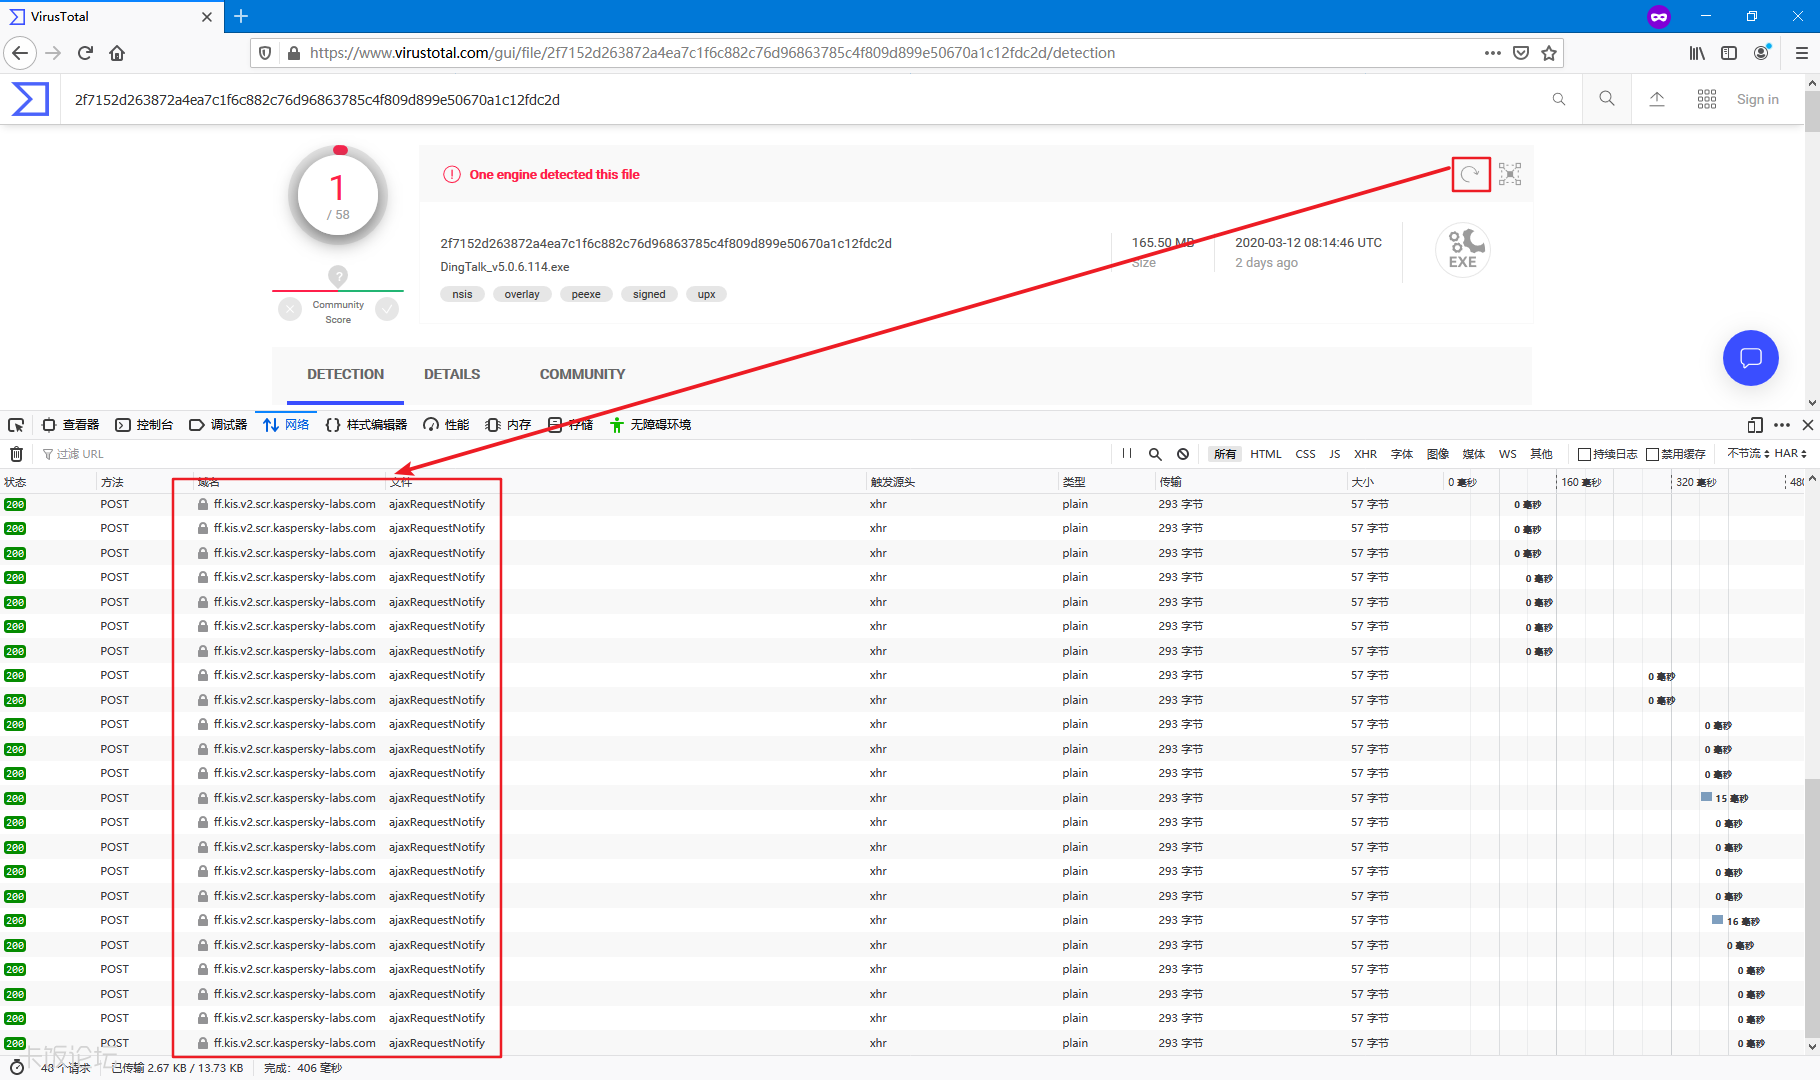Open 无障碍环境 accessibility devtools tab
The height and width of the screenshot is (1080, 1820).
pyautogui.click(x=650, y=425)
